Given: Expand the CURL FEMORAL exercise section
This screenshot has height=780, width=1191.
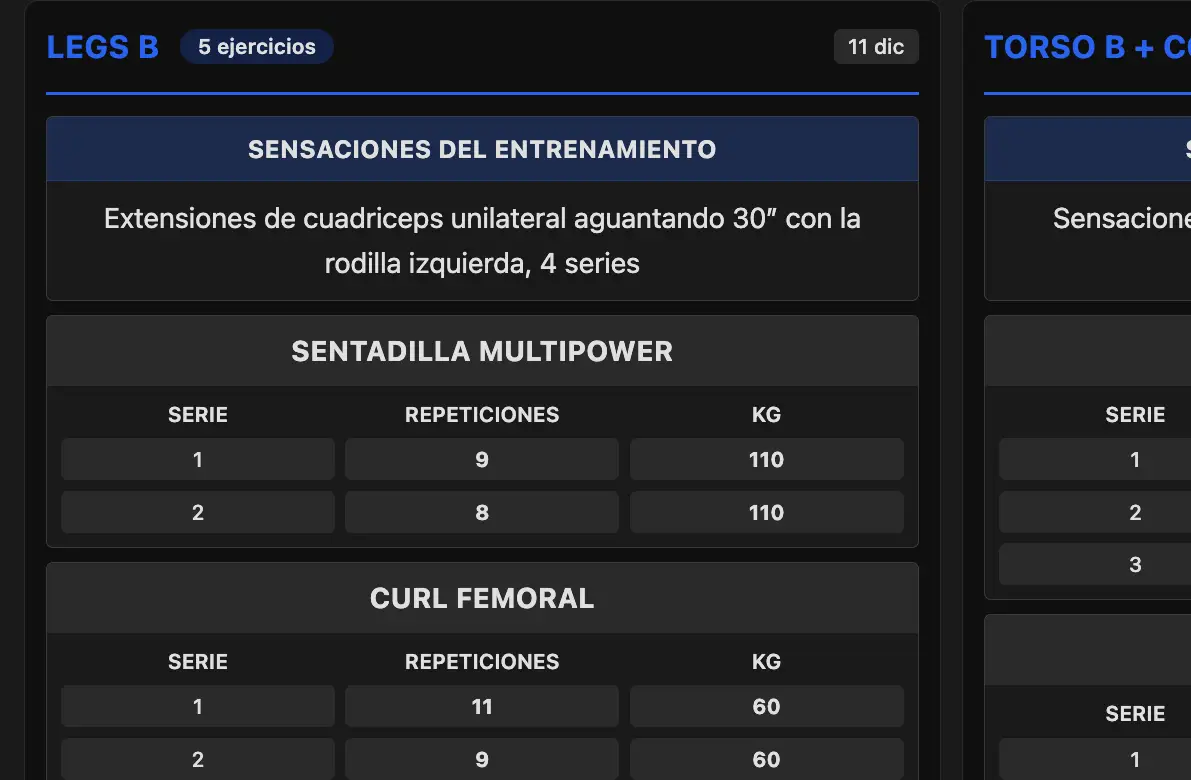Looking at the screenshot, I should (x=482, y=598).
